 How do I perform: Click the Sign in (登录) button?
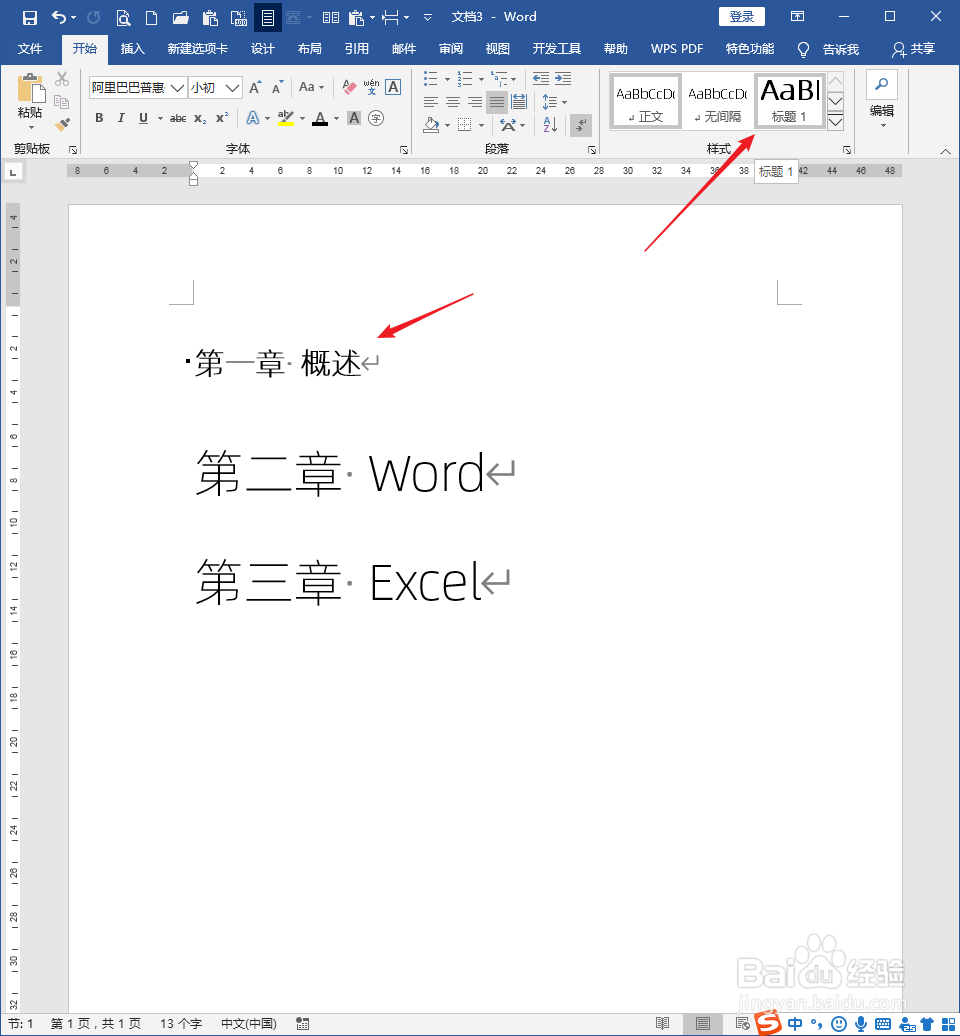(x=741, y=17)
